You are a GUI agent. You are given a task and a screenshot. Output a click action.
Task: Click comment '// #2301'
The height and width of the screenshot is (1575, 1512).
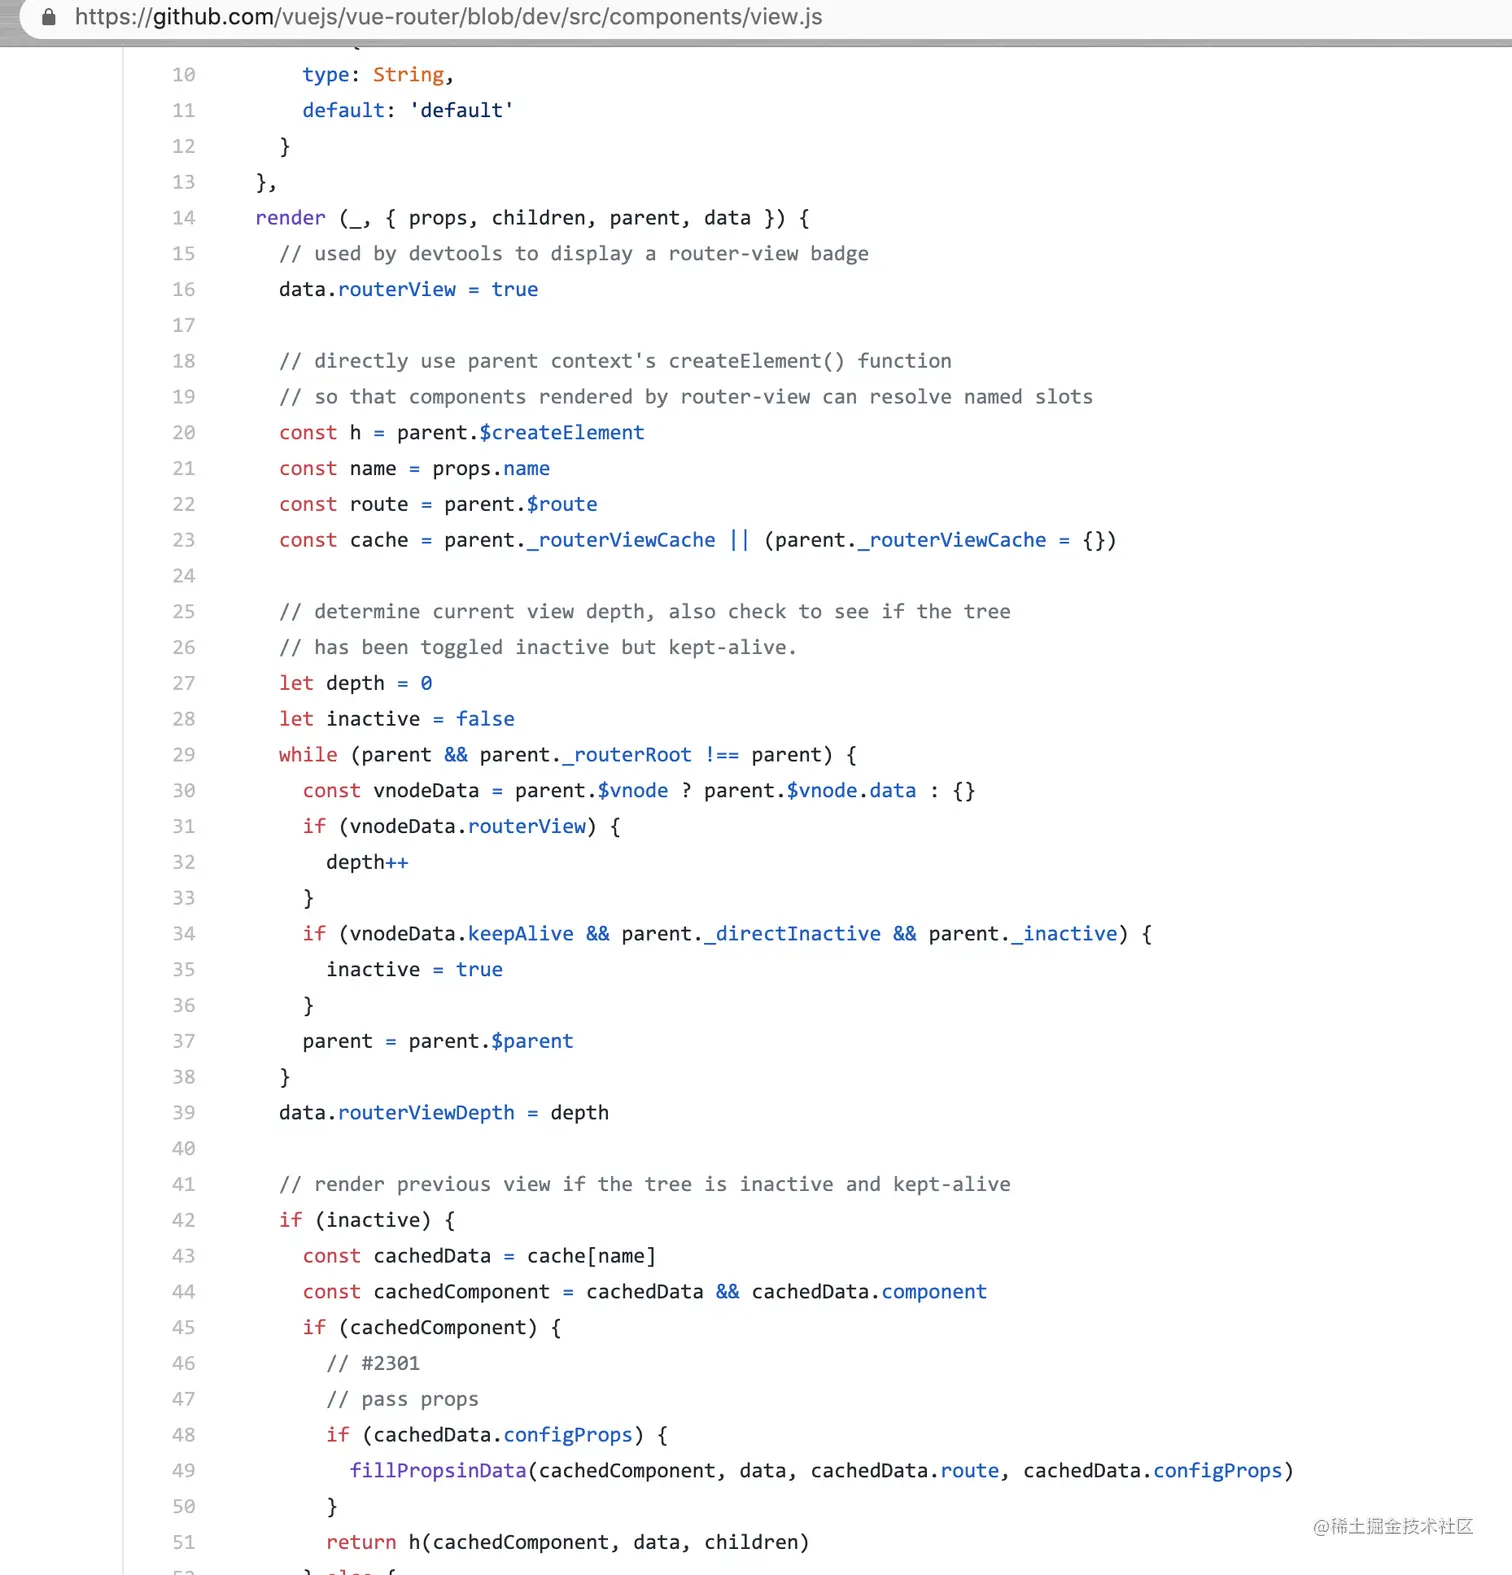[x=373, y=1364]
